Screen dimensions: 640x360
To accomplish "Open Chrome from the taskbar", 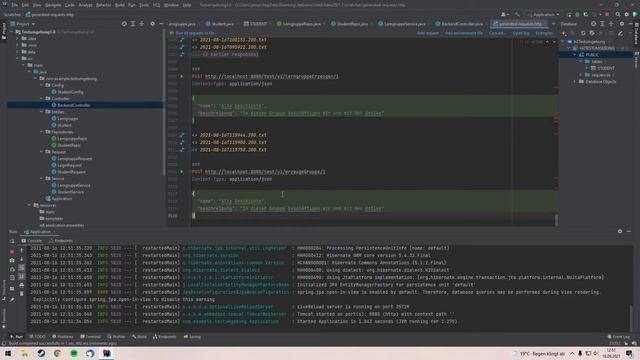I will pos(58,353).
